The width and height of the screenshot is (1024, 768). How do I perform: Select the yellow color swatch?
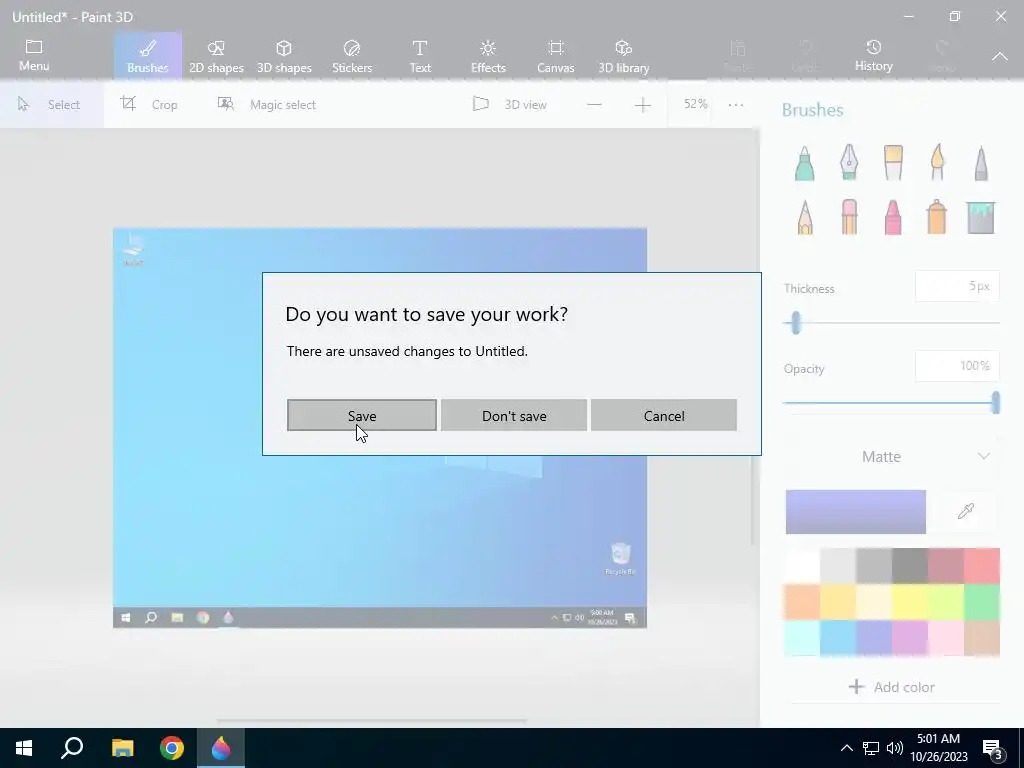click(x=910, y=601)
